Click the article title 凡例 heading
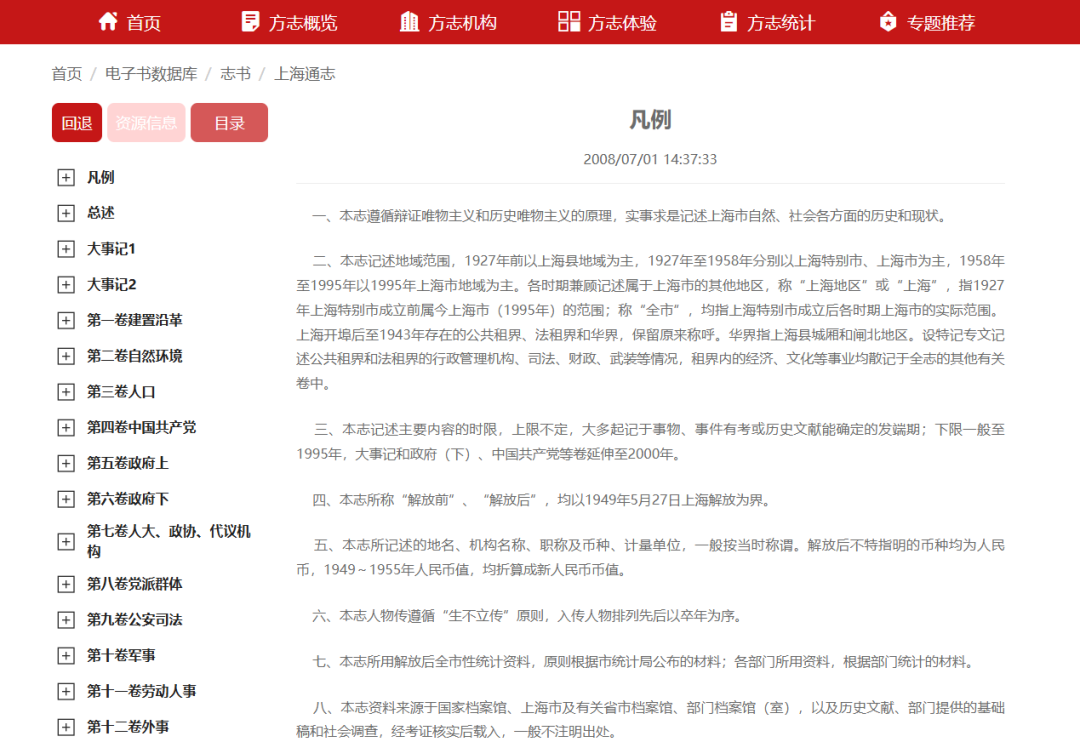The image size is (1080, 742). point(650,120)
